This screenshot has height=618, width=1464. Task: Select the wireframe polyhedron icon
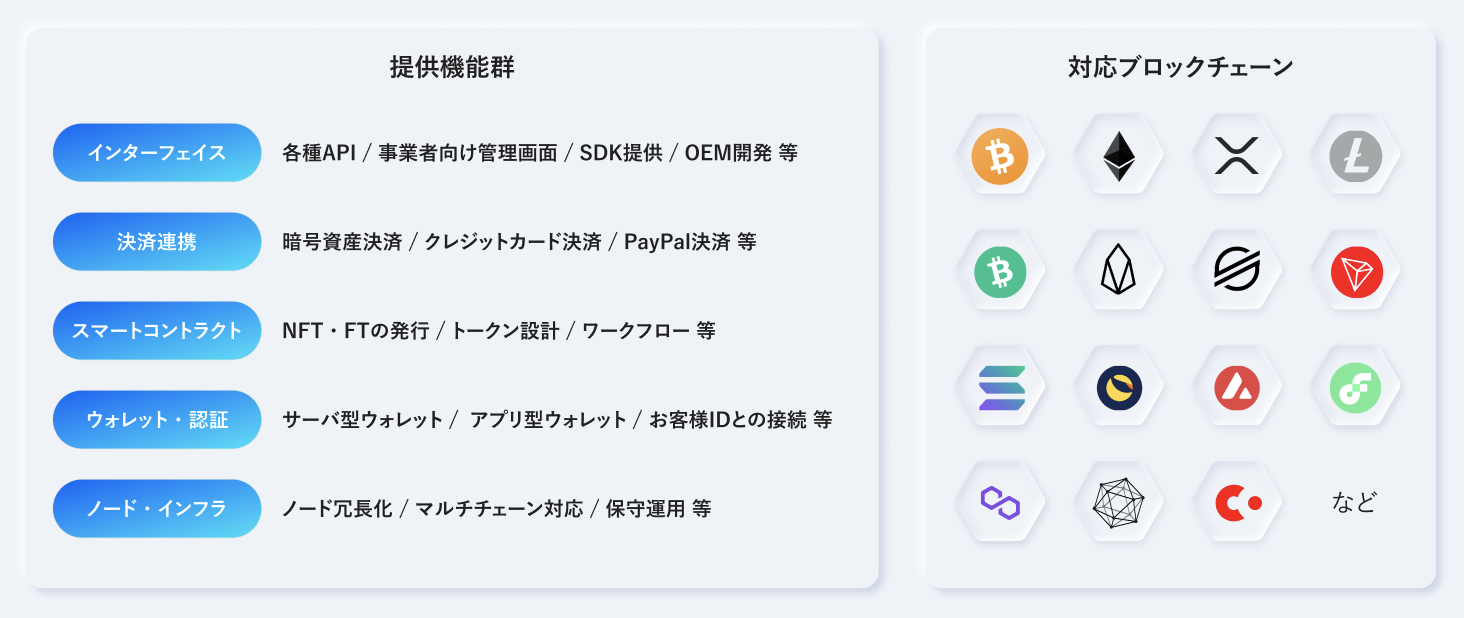coord(1119,502)
